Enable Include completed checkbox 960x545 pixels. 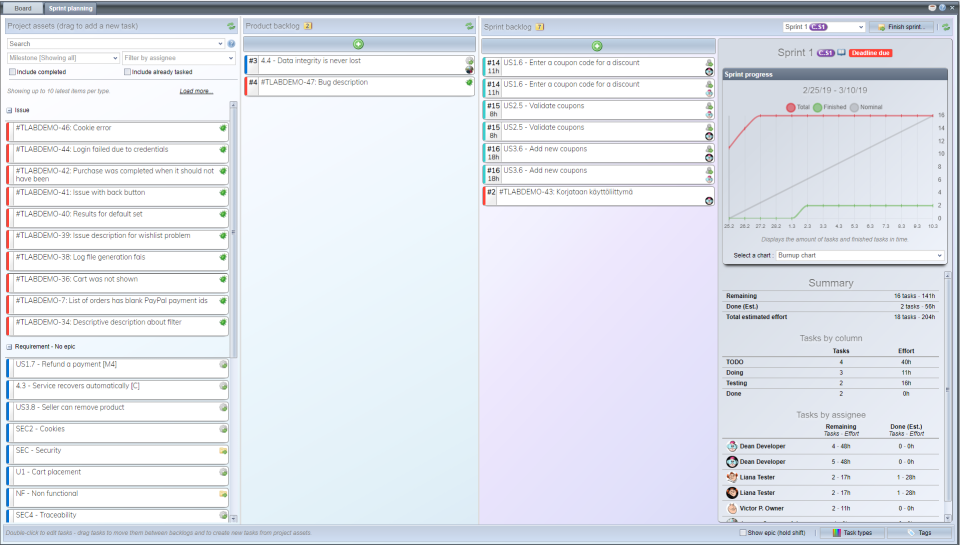(12, 72)
